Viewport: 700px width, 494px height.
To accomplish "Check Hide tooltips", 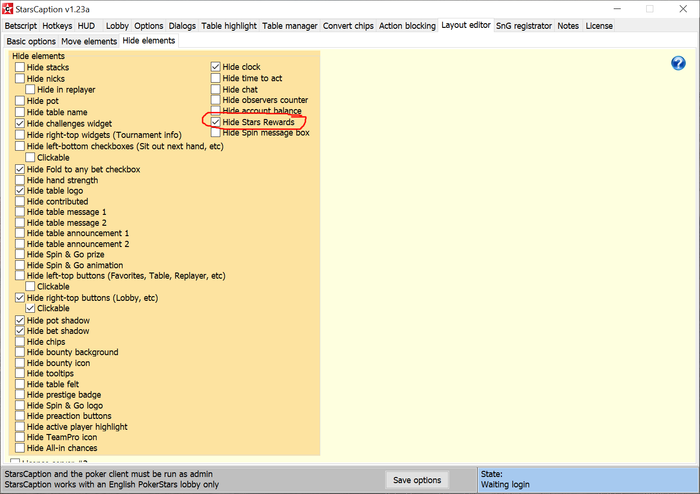I will [x=20, y=374].
